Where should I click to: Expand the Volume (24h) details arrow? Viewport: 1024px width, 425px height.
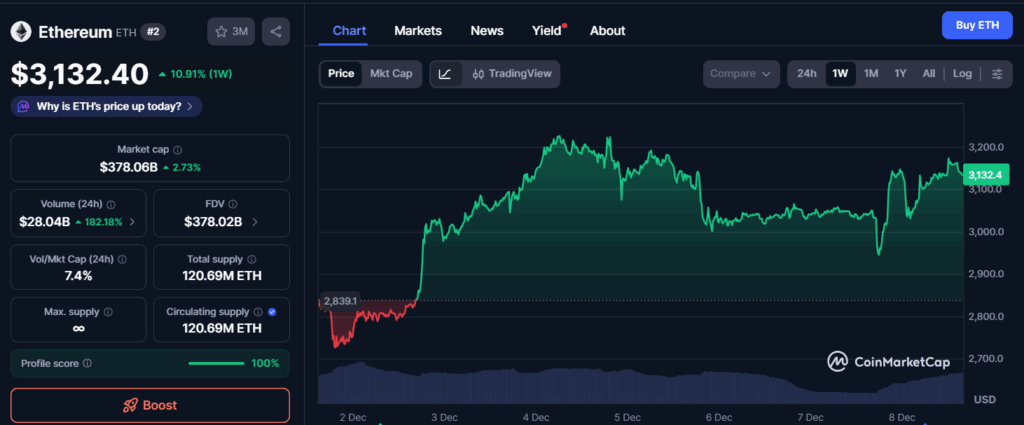pos(132,221)
